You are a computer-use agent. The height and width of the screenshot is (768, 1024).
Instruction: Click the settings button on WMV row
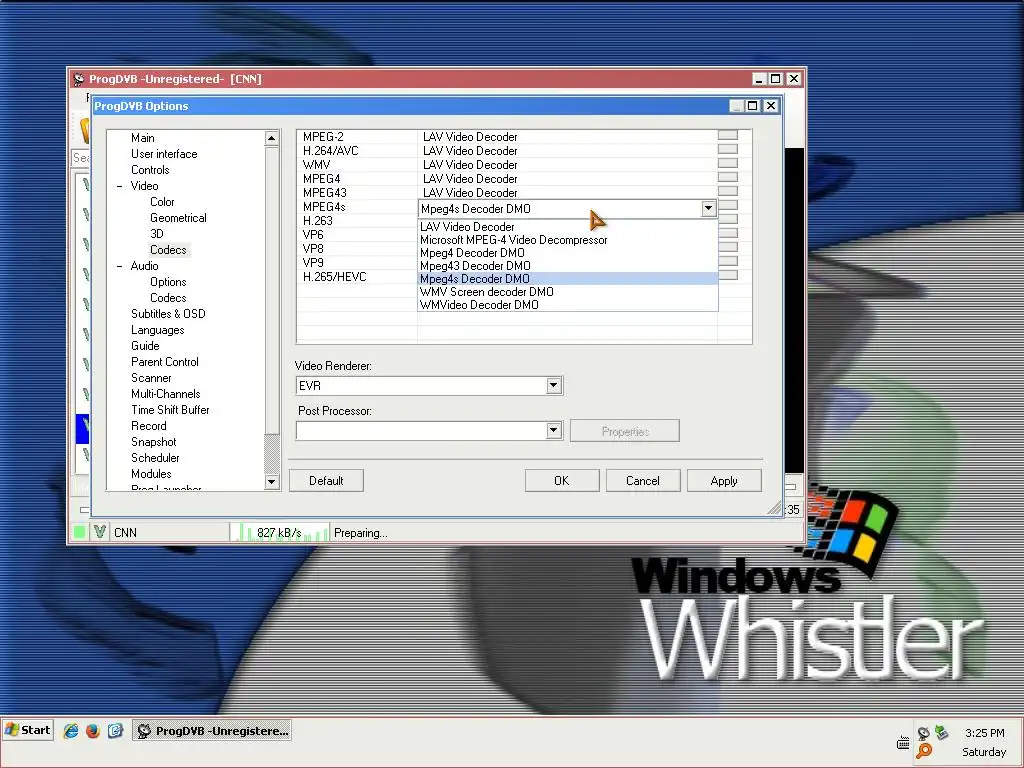point(728,163)
